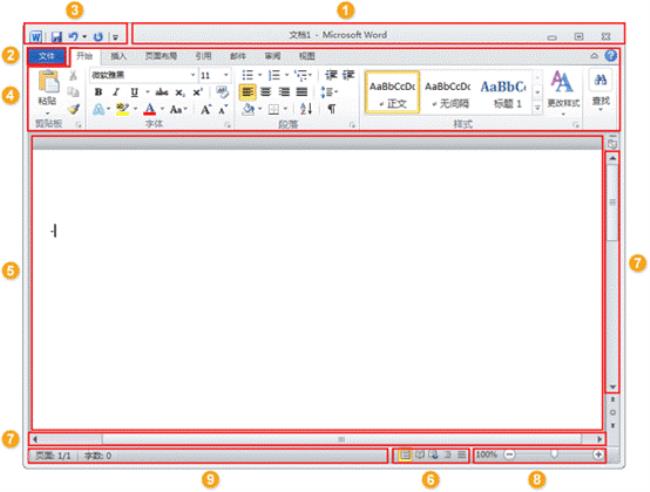Click the Shading paint bucket icon
The image size is (650, 492).
tap(248, 109)
